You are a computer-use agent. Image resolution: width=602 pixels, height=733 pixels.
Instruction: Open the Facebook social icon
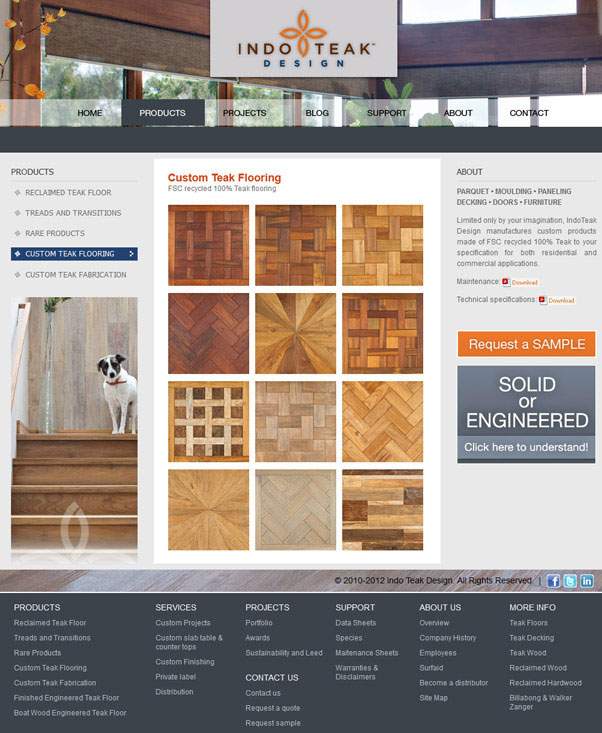pyautogui.click(x=553, y=581)
